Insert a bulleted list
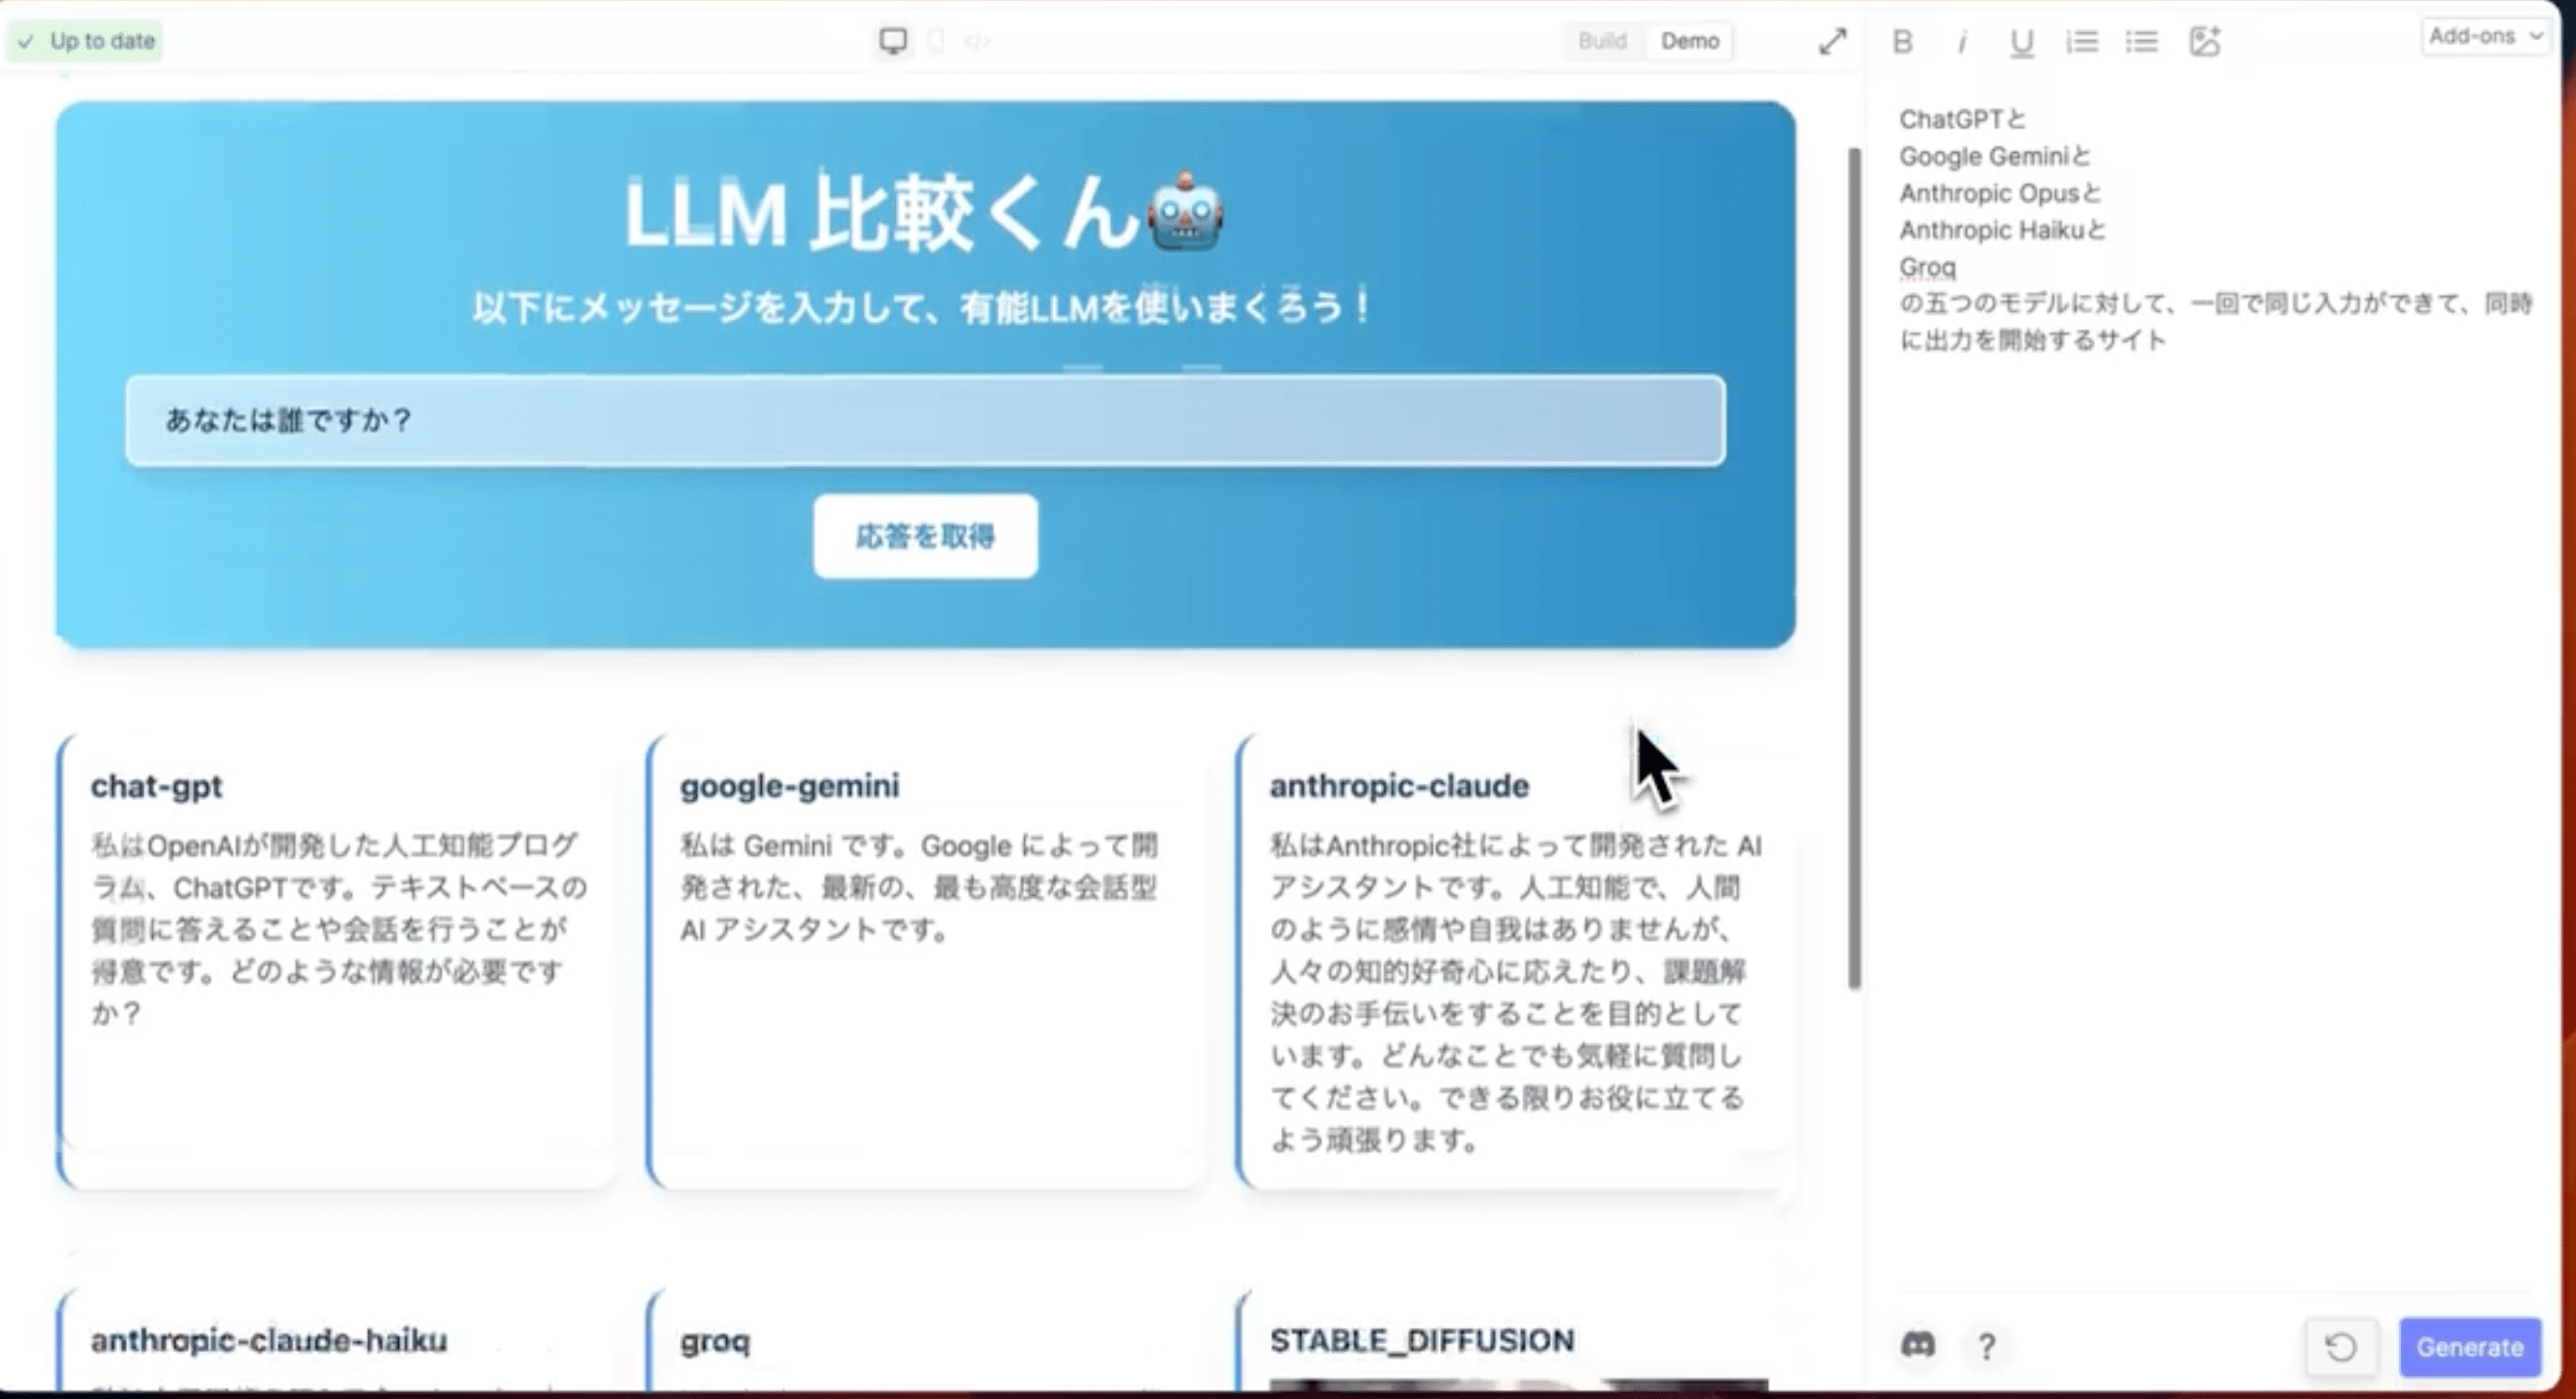The height and width of the screenshot is (1399, 2576). coord(2142,42)
